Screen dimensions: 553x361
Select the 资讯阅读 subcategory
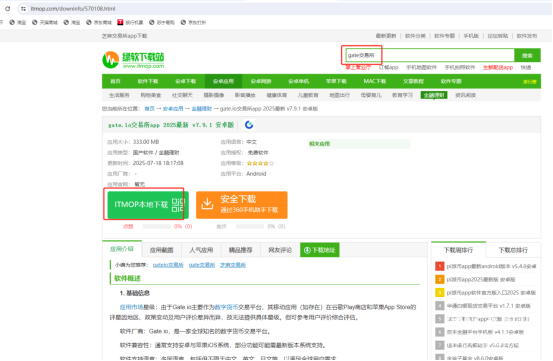pyautogui.click(x=466, y=95)
